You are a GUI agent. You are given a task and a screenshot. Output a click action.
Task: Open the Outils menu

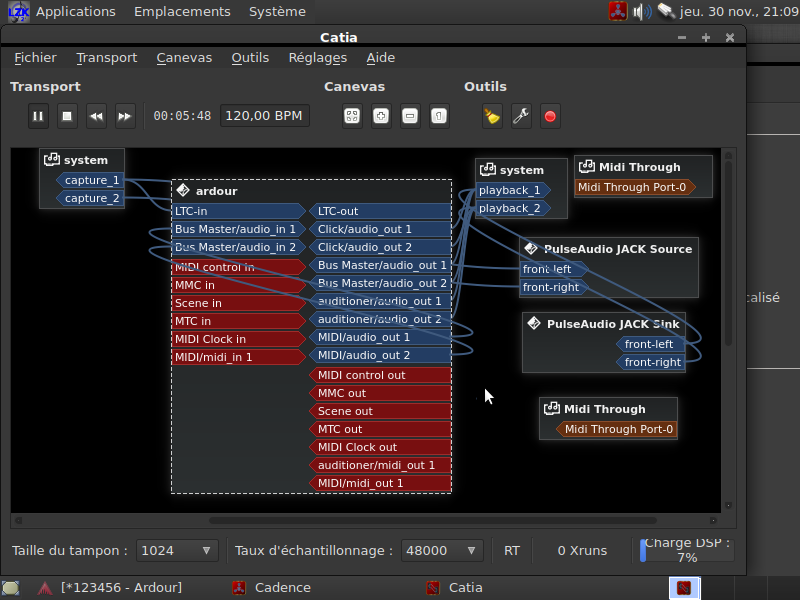point(250,58)
